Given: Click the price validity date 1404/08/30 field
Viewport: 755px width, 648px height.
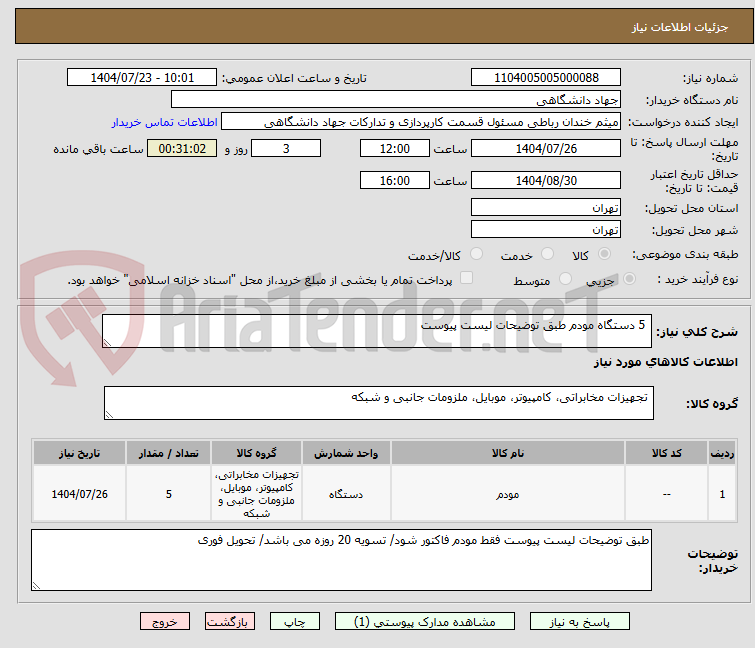Looking at the screenshot, I should (x=546, y=180).
